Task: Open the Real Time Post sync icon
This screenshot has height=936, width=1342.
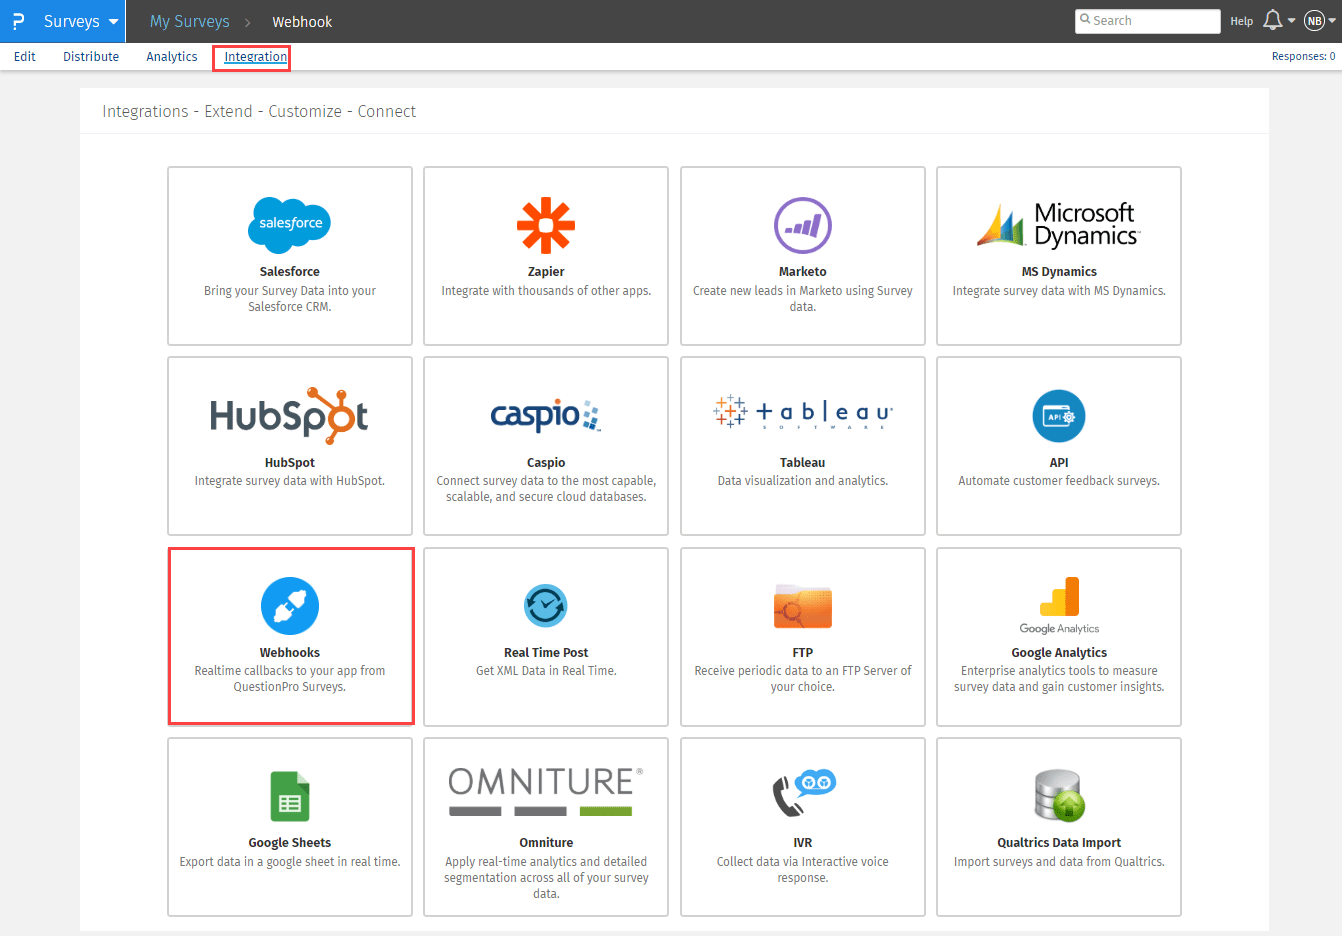Action: pyautogui.click(x=546, y=605)
